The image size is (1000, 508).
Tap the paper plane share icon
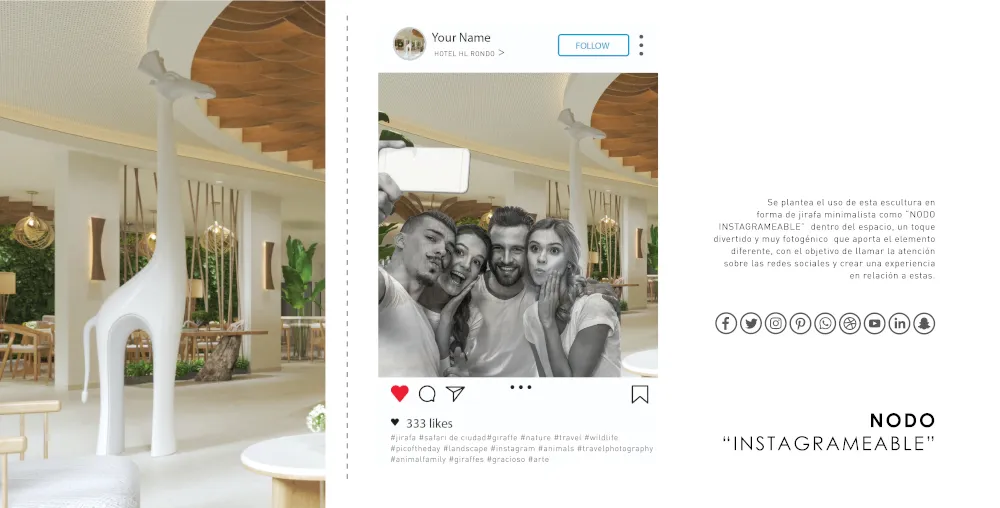(455, 394)
